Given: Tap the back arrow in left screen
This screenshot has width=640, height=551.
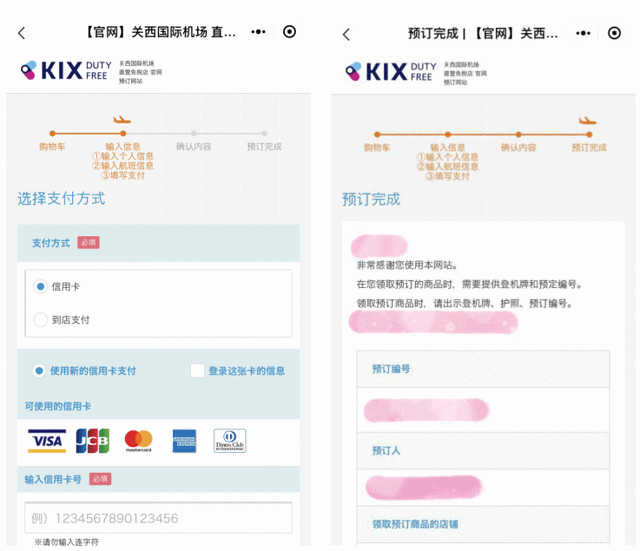Looking at the screenshot, I should (x=22, y=33).
